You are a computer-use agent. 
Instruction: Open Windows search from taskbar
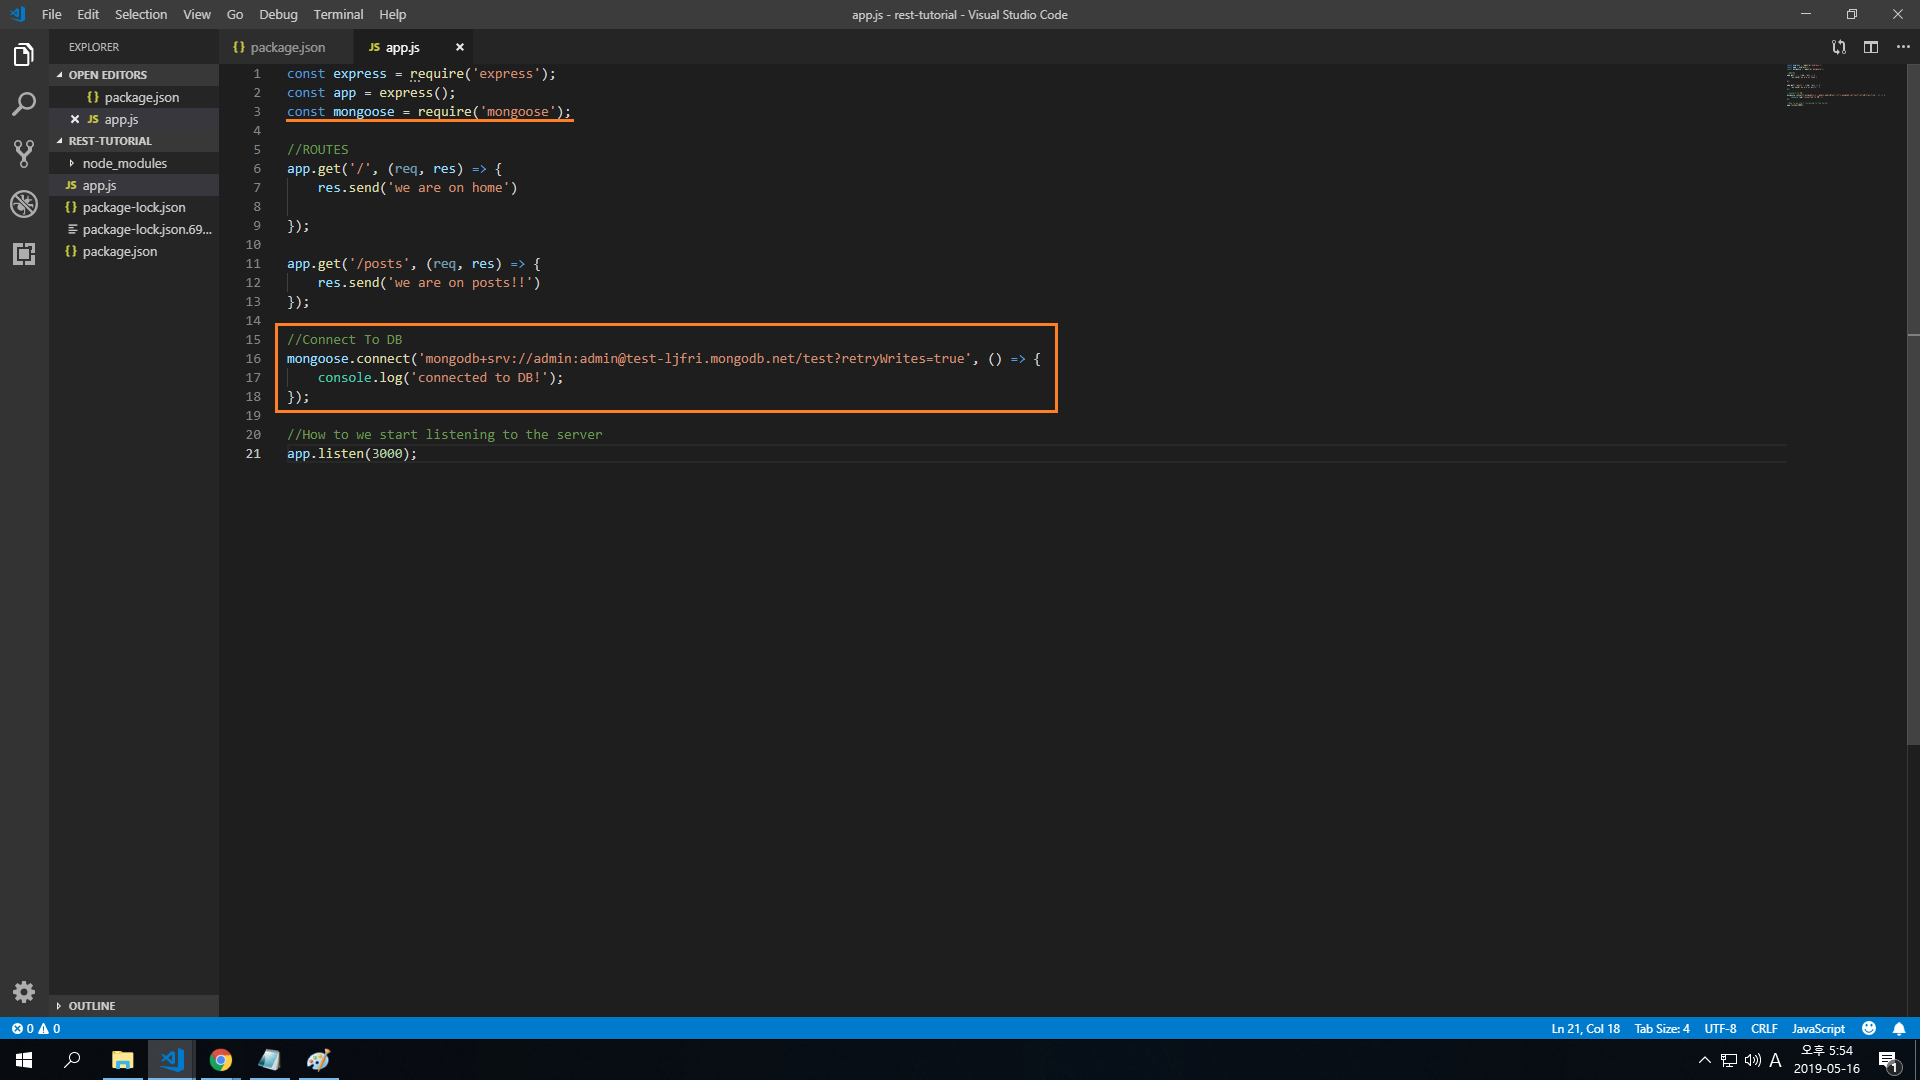[72, 1060]
